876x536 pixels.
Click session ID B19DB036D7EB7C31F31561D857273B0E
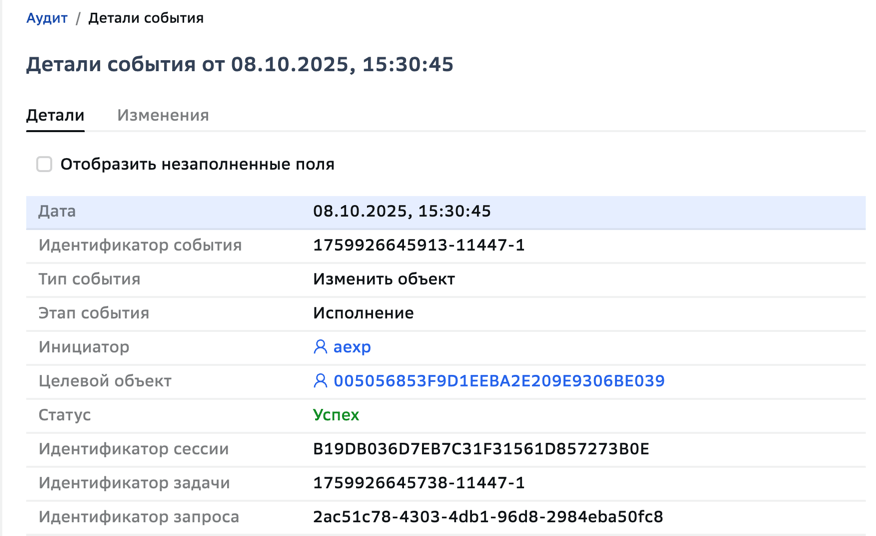481,449
